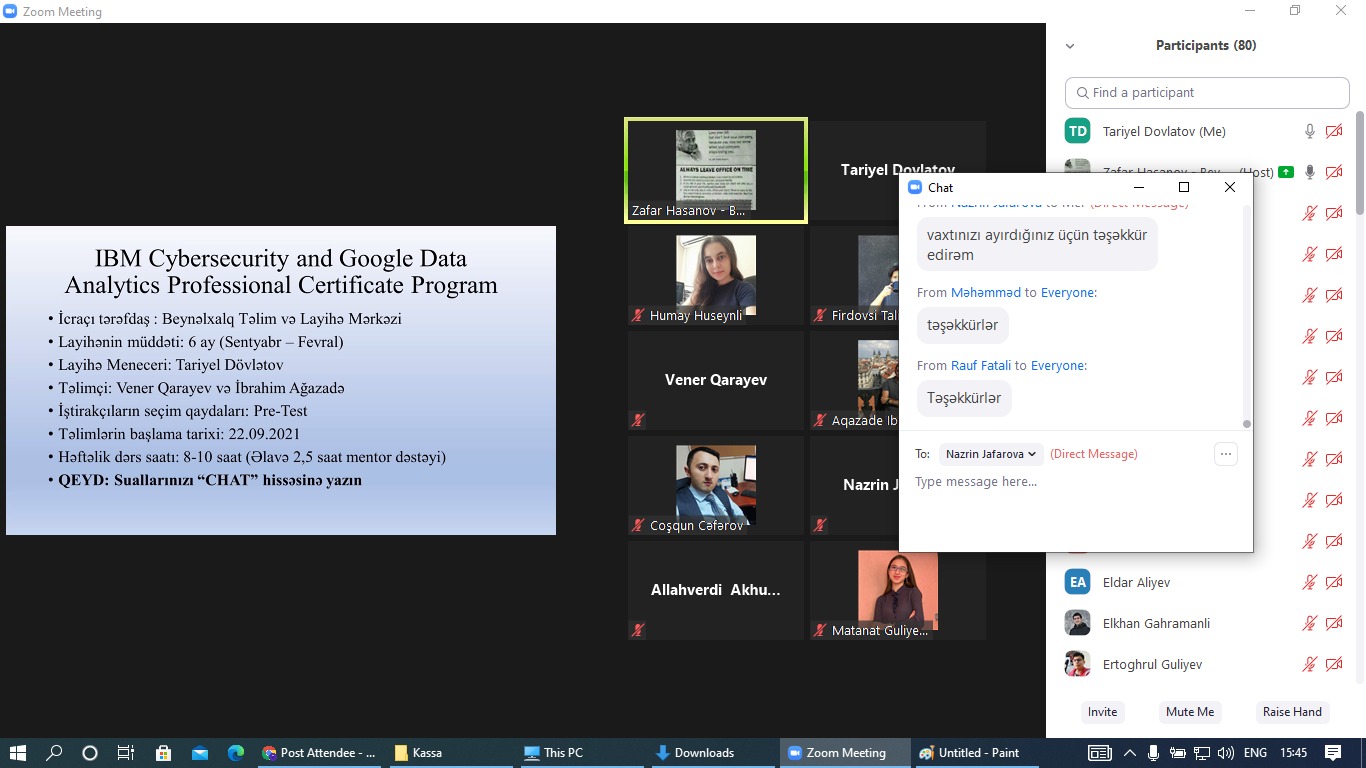The width and height of the screenshot is (1366, 768).
Task: Click the Invite button
Action: (1102, 712)
